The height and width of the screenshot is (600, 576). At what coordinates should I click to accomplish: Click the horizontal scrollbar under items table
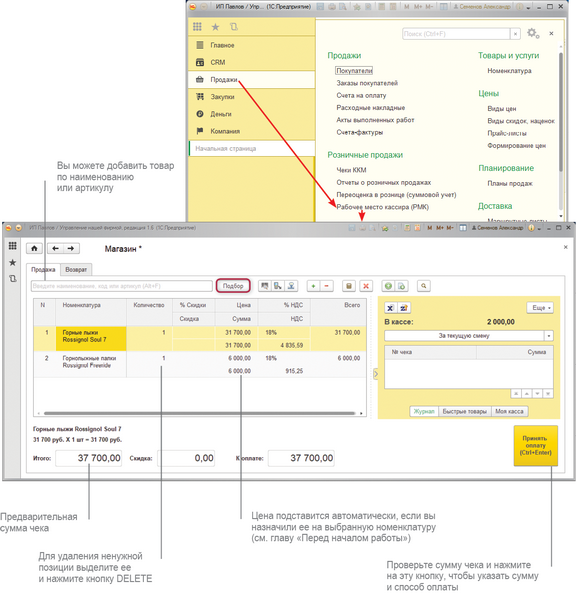point(199,413)
